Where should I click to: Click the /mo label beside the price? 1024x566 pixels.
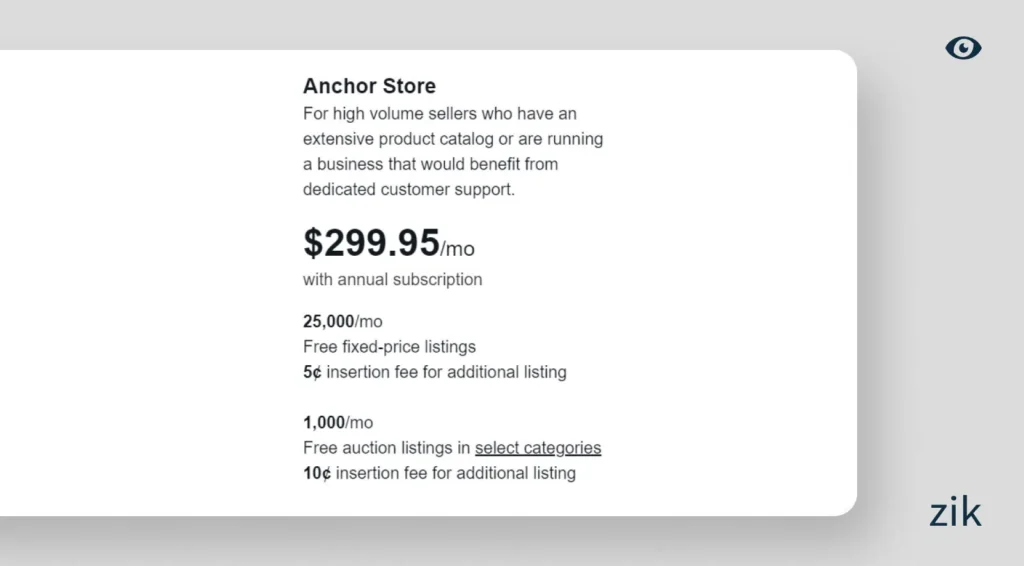(458, 248)
